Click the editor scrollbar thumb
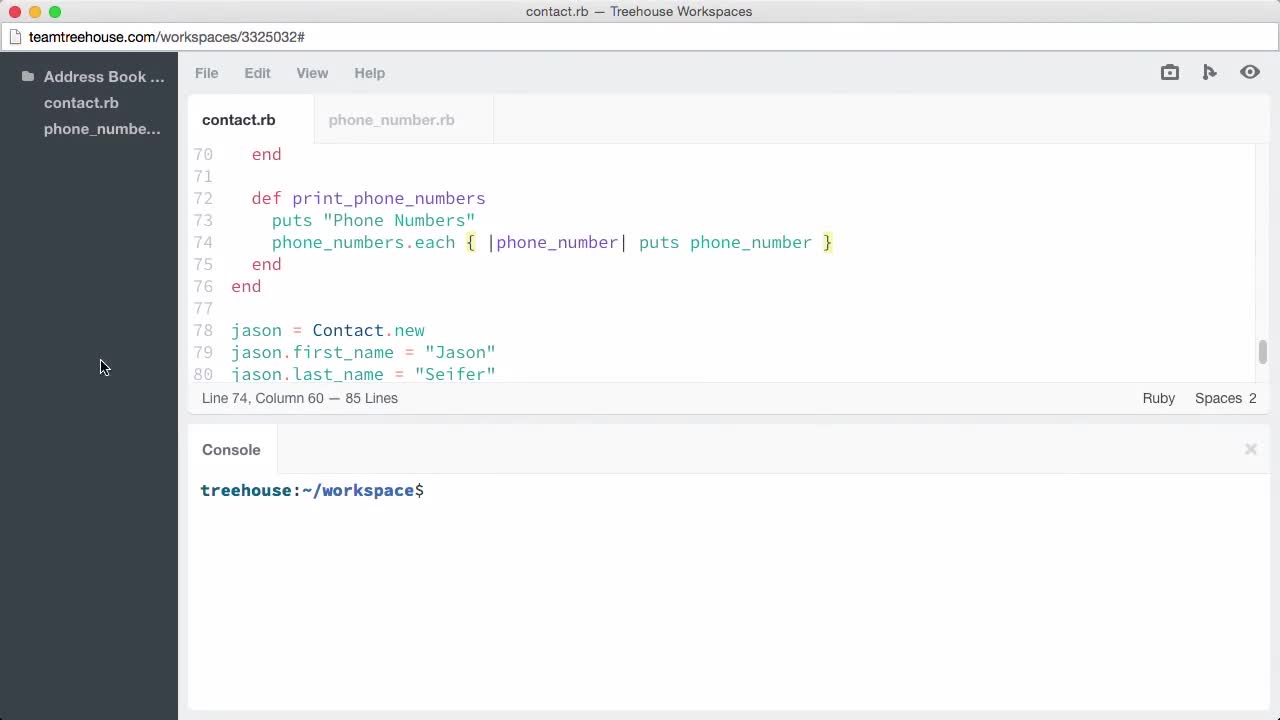 1262,352
